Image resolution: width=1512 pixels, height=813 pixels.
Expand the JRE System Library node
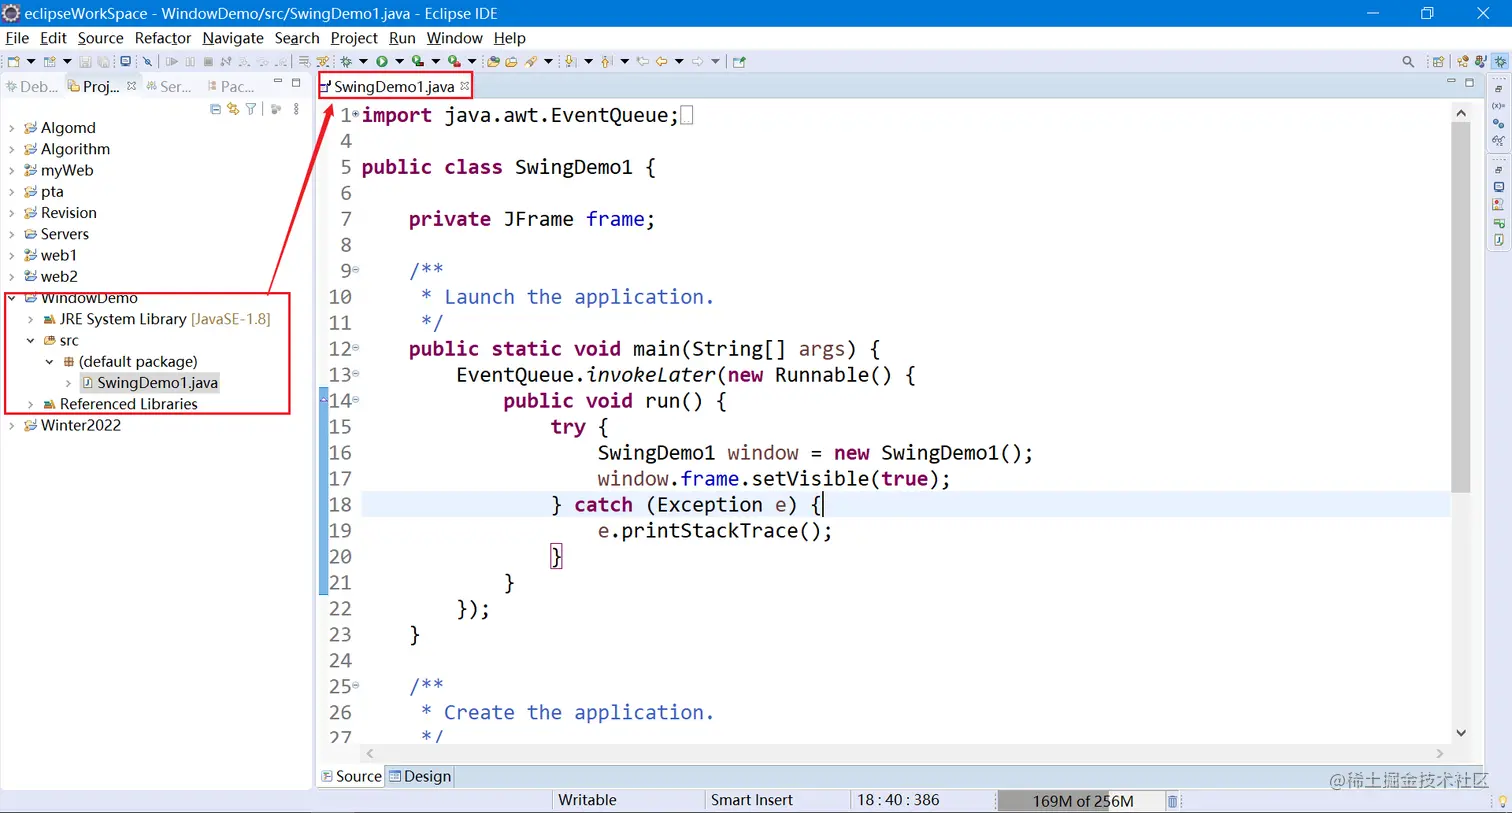(31, 319)
